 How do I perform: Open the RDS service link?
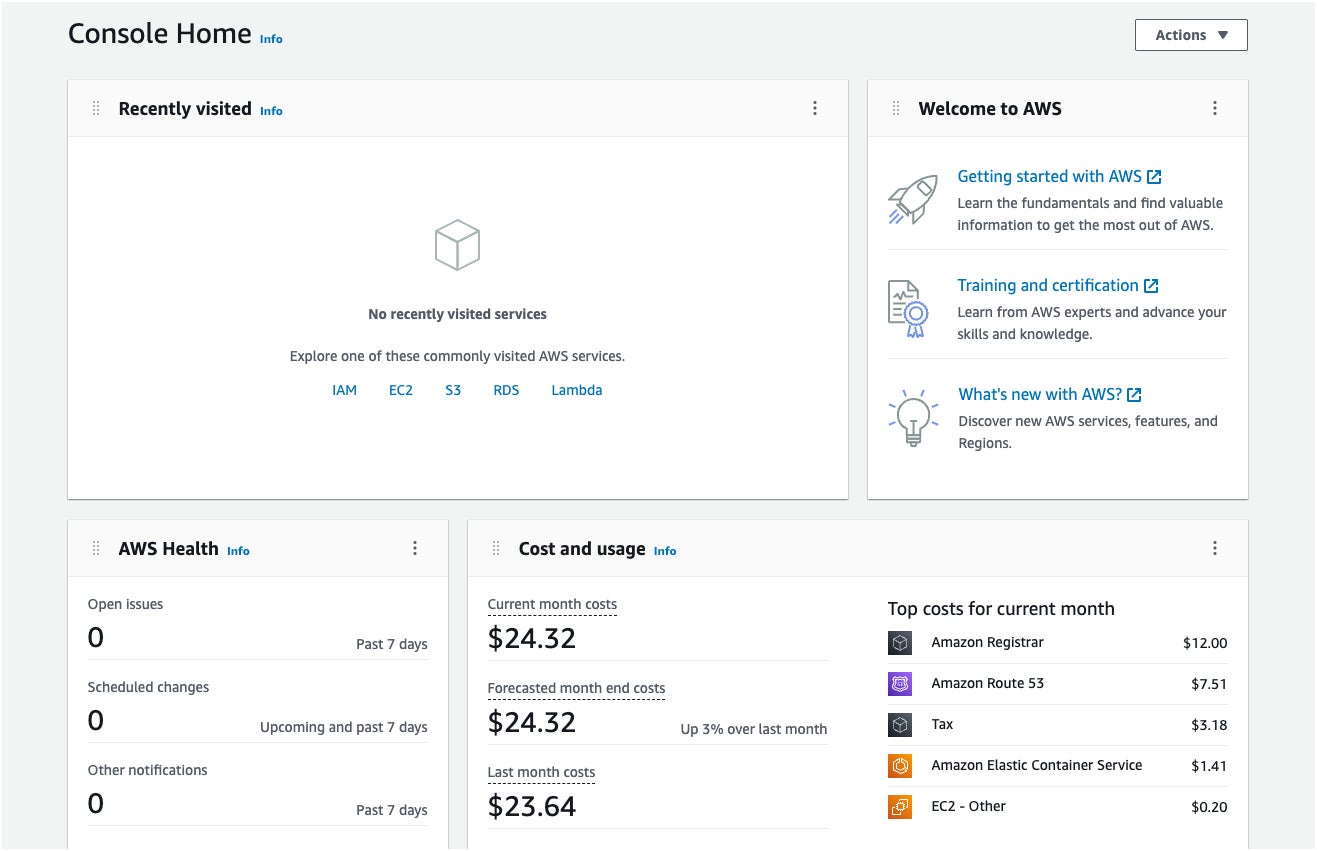pos(506,390)
